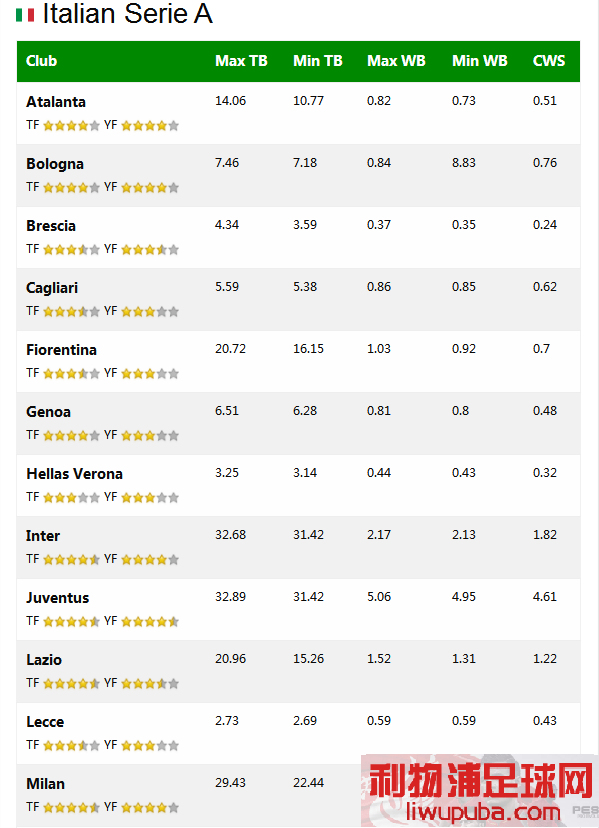599x828 pixels.
Task: Click Bologna's YF star rating
Action: click(x=150, y=187)
